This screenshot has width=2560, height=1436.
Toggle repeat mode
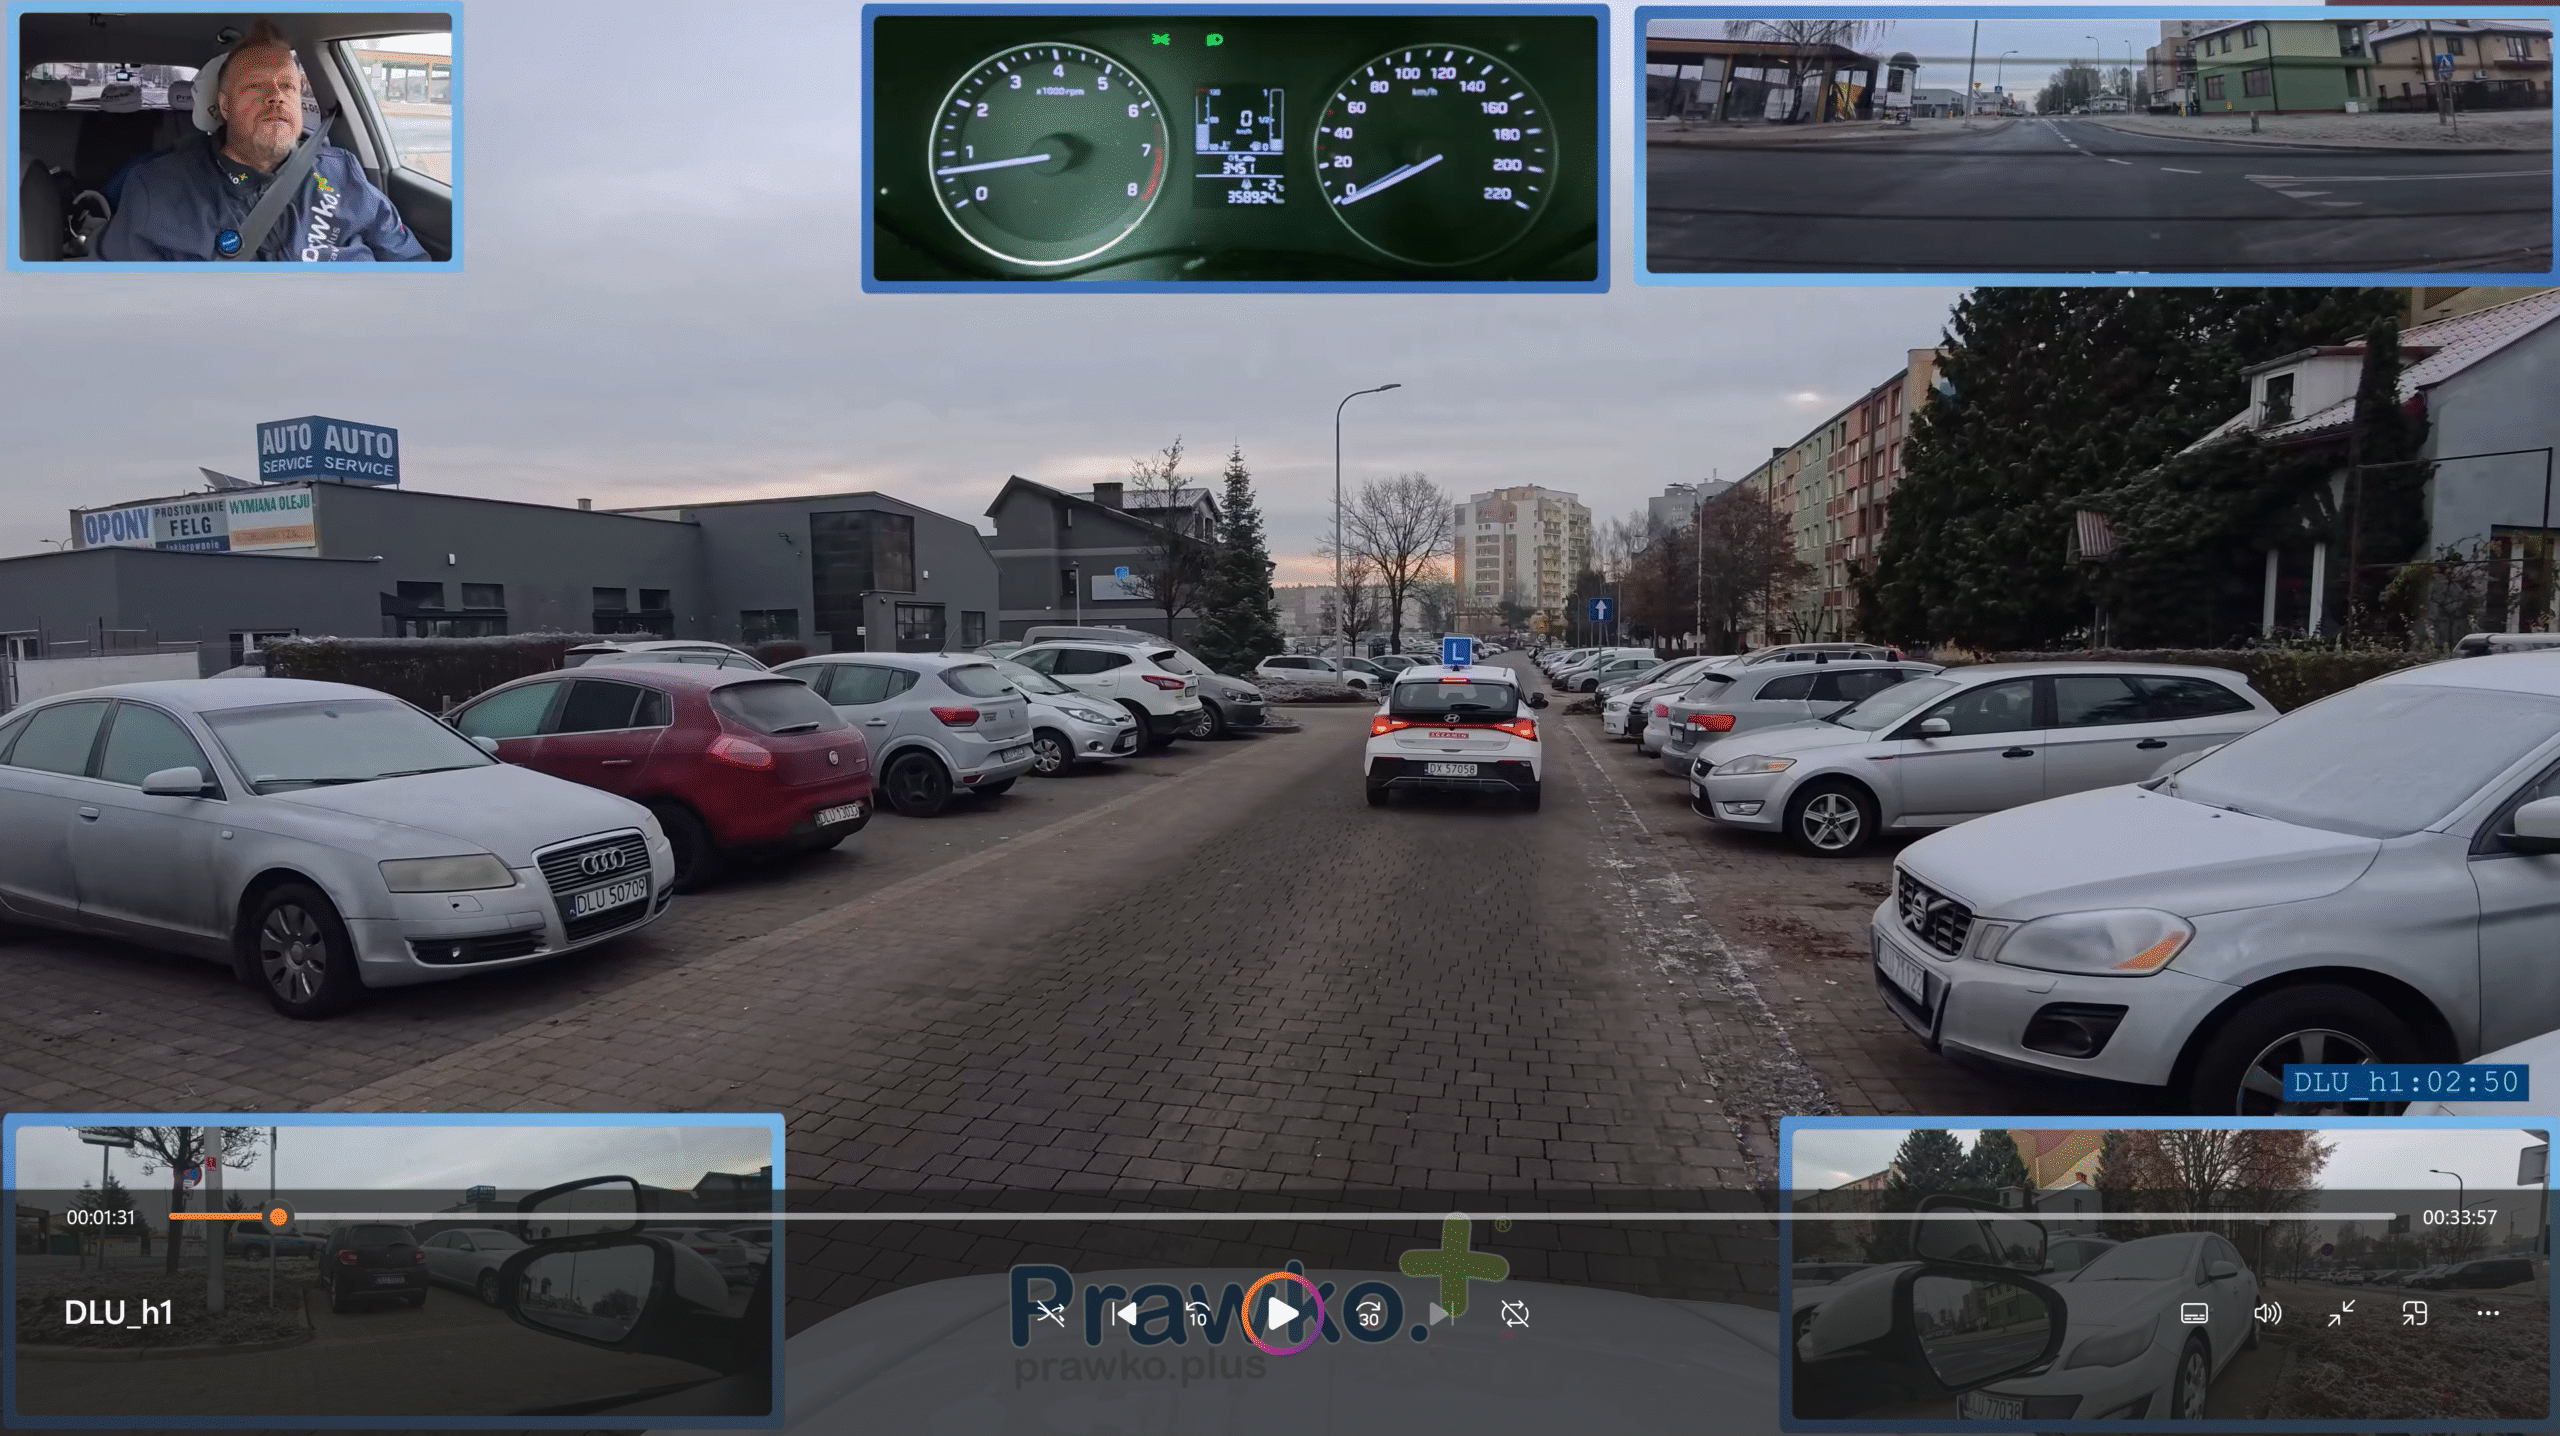[1515, 1314]
